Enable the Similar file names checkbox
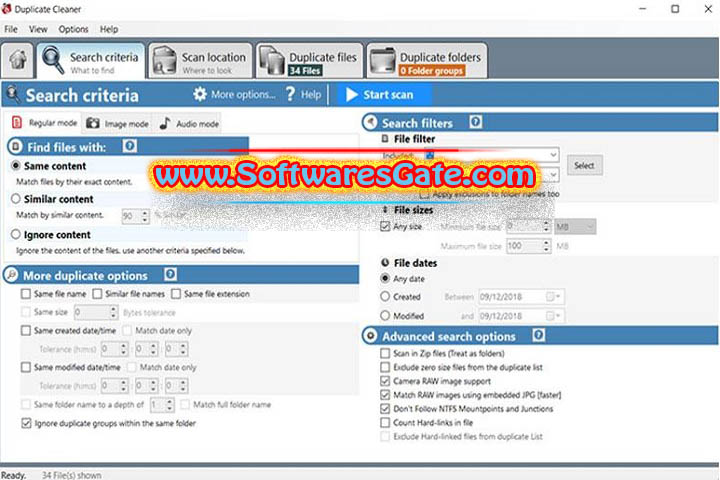The width and height of the screenshot is (720, 480). coord(97,294)
